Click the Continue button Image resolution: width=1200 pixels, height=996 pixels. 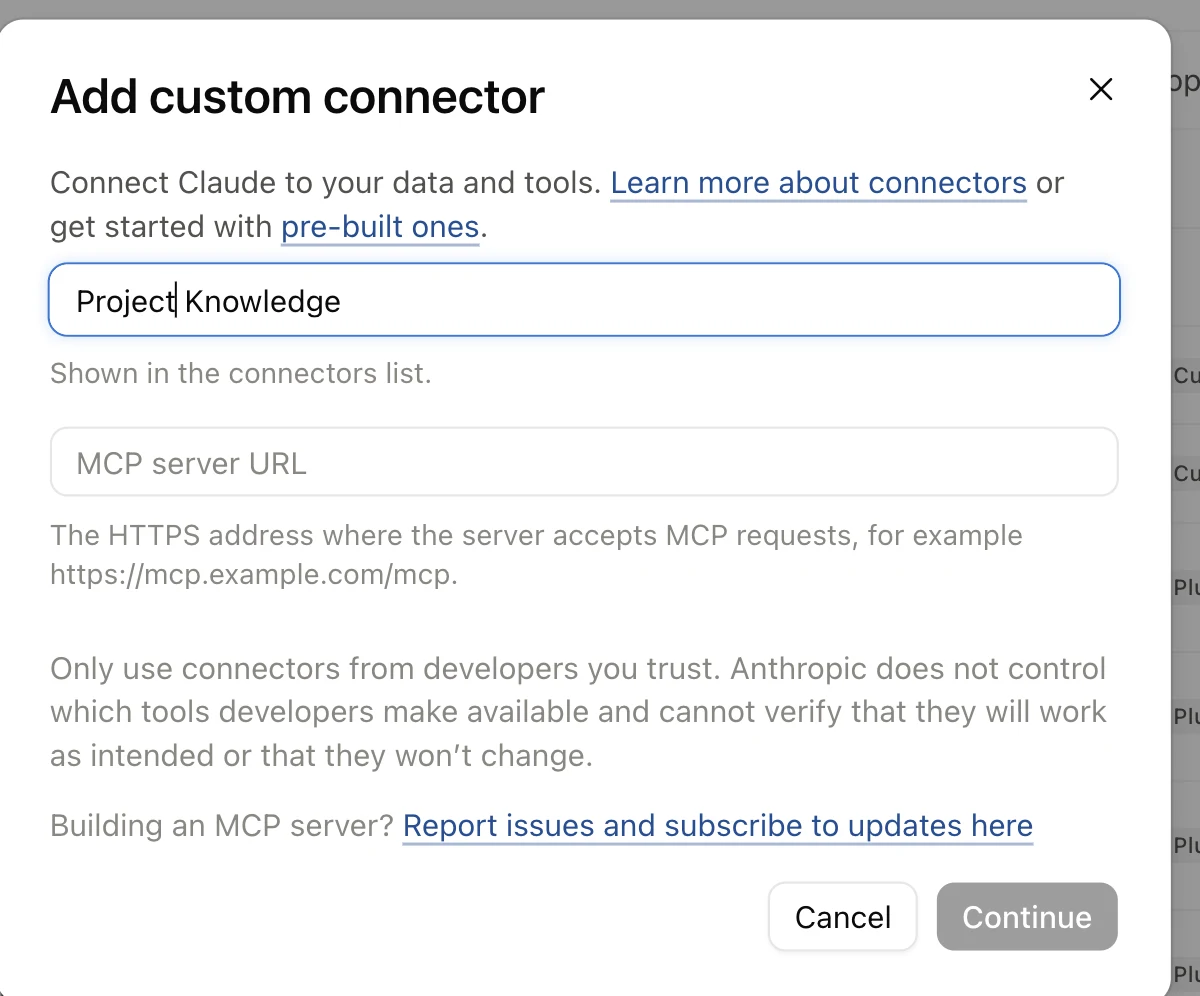1027,917
